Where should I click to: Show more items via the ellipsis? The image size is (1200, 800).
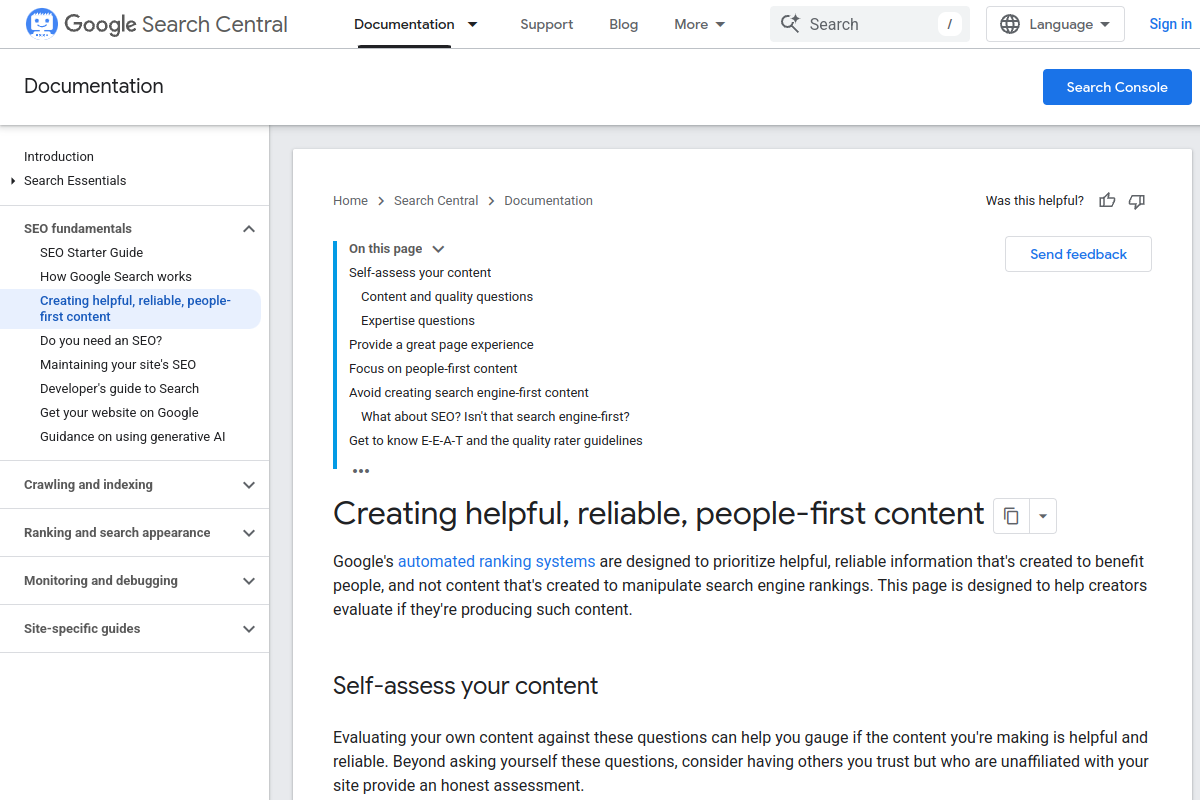(361, 470)
